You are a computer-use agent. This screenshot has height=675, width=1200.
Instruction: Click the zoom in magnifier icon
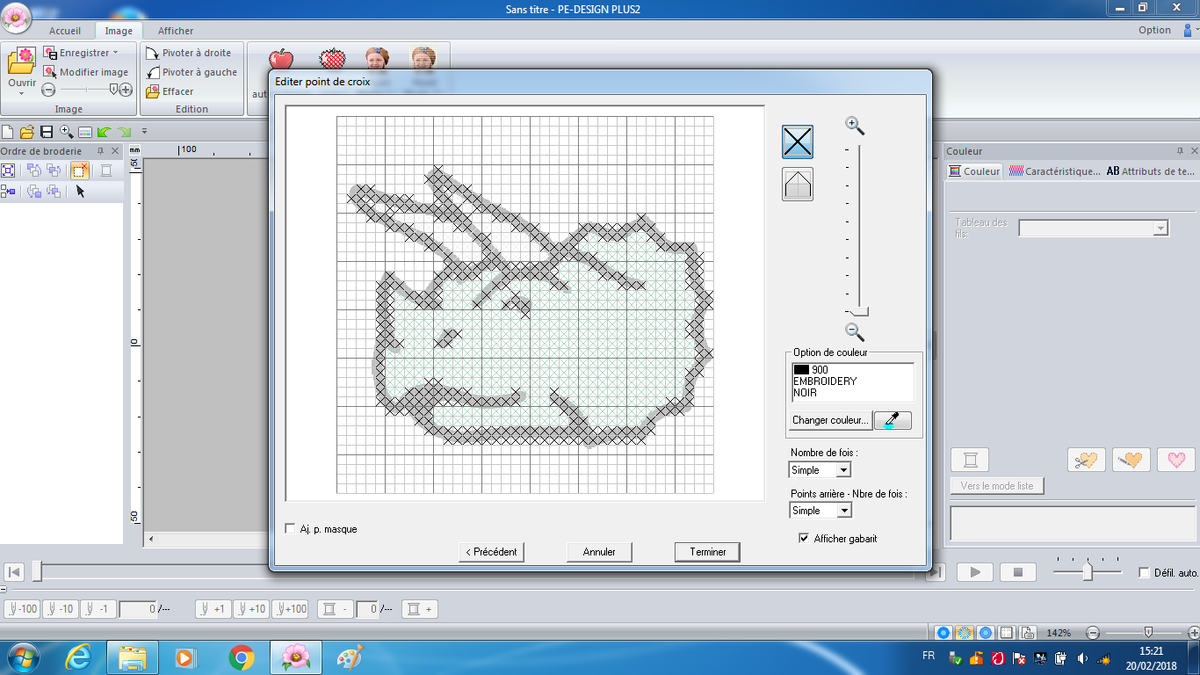(x=854, y=125)
